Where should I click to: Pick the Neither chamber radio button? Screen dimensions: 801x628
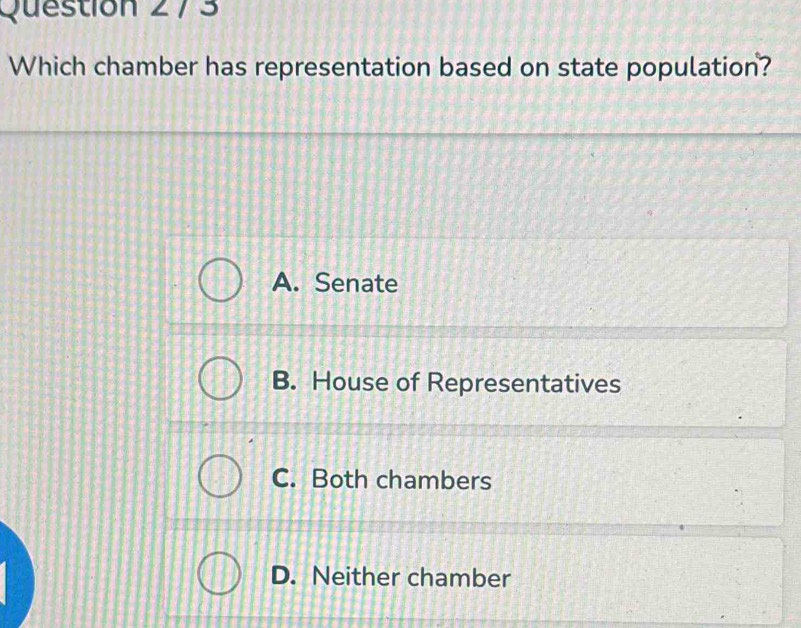(221, 577)
